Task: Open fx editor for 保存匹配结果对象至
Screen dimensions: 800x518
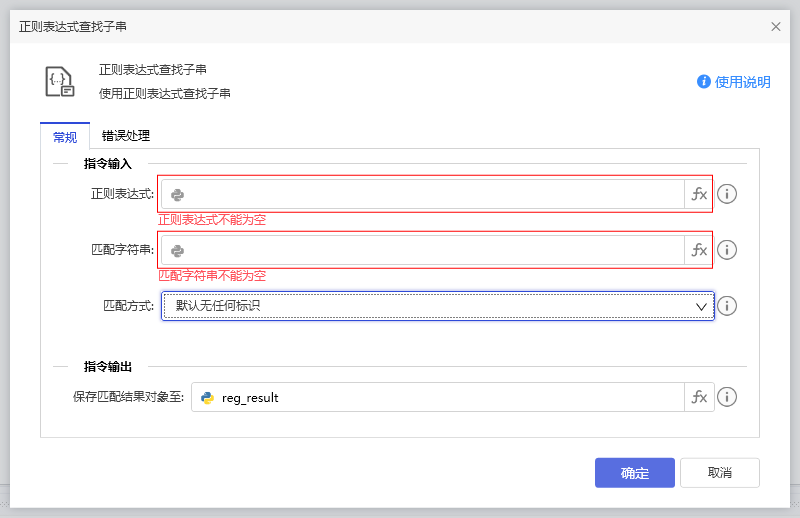Action: tap(699, 398)
